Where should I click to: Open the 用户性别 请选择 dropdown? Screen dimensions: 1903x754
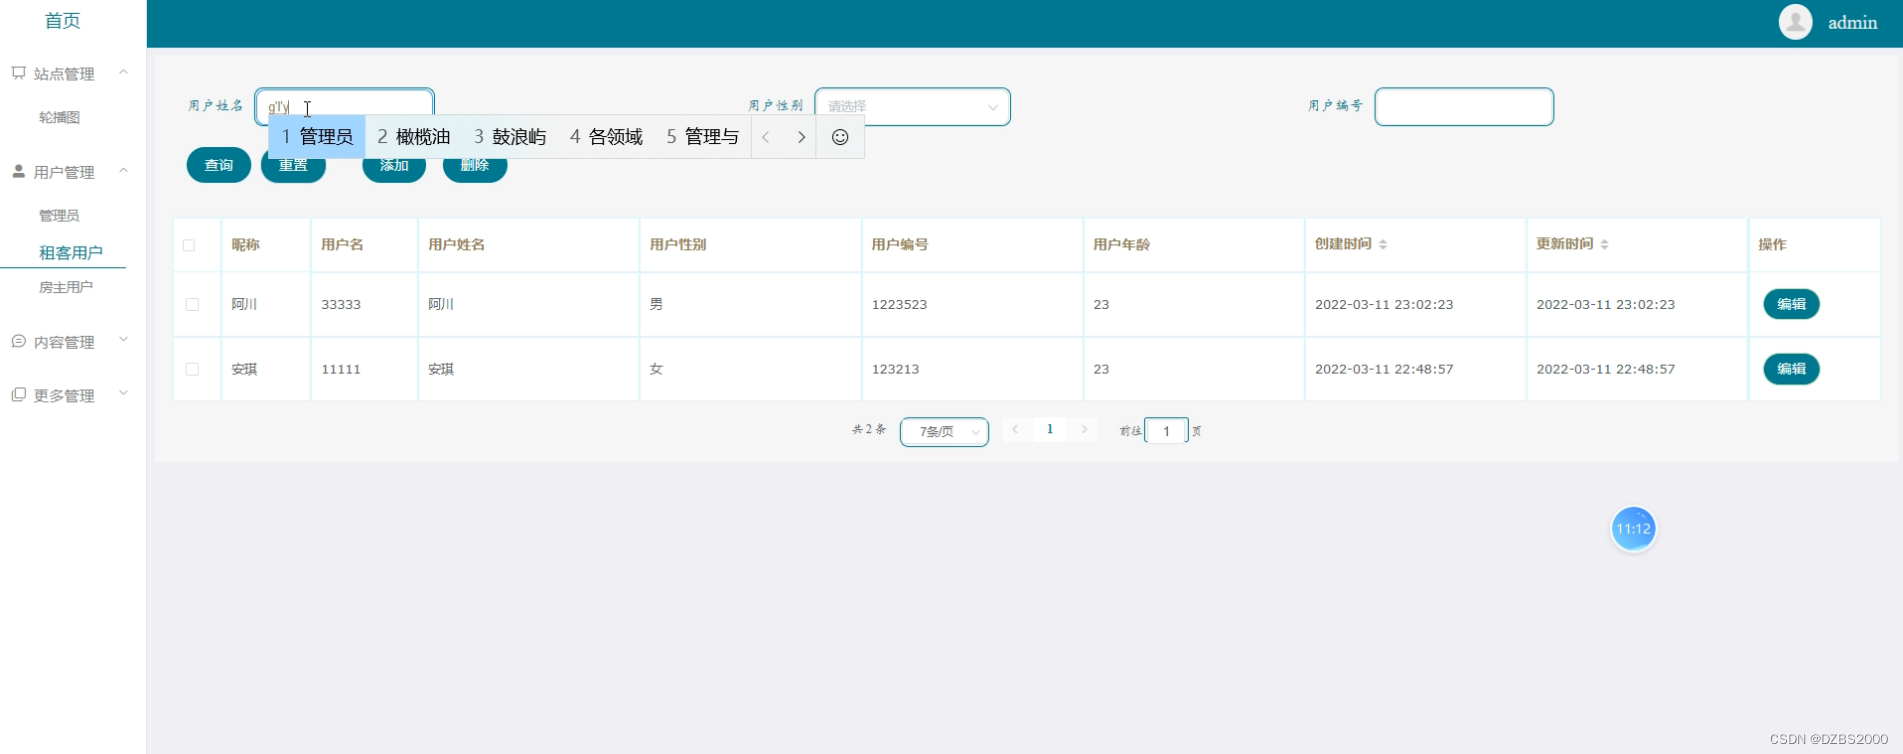(912, 106)
